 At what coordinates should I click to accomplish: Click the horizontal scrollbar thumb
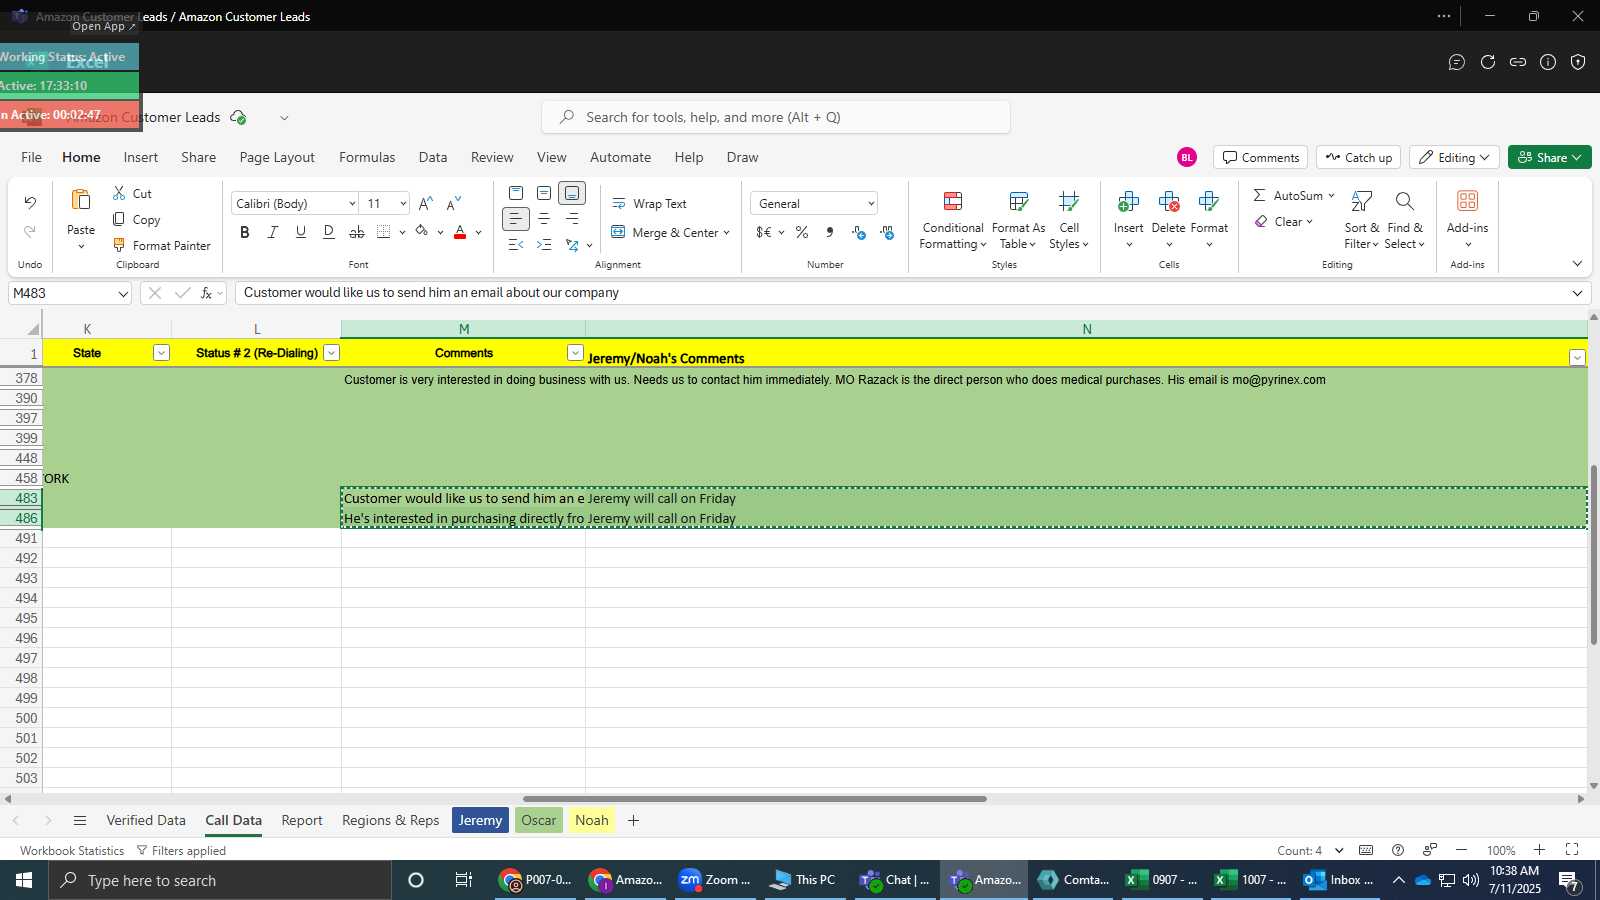[x=755, y=799]
